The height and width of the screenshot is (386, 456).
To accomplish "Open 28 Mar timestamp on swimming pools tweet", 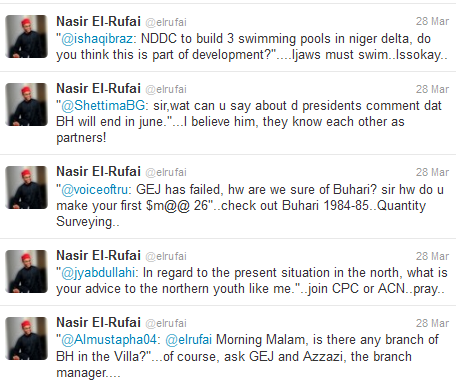I will click(432, 21).
